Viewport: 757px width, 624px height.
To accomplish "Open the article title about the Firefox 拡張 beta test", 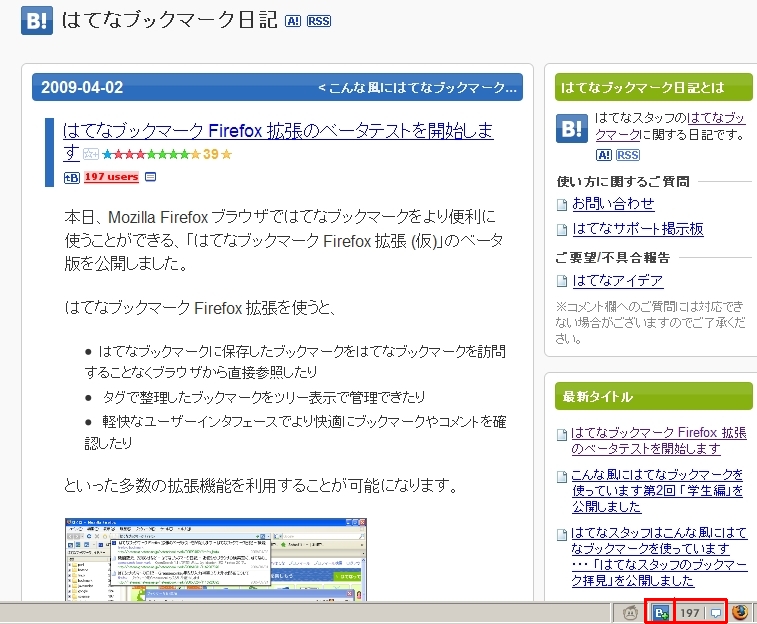I will [278, 141].
